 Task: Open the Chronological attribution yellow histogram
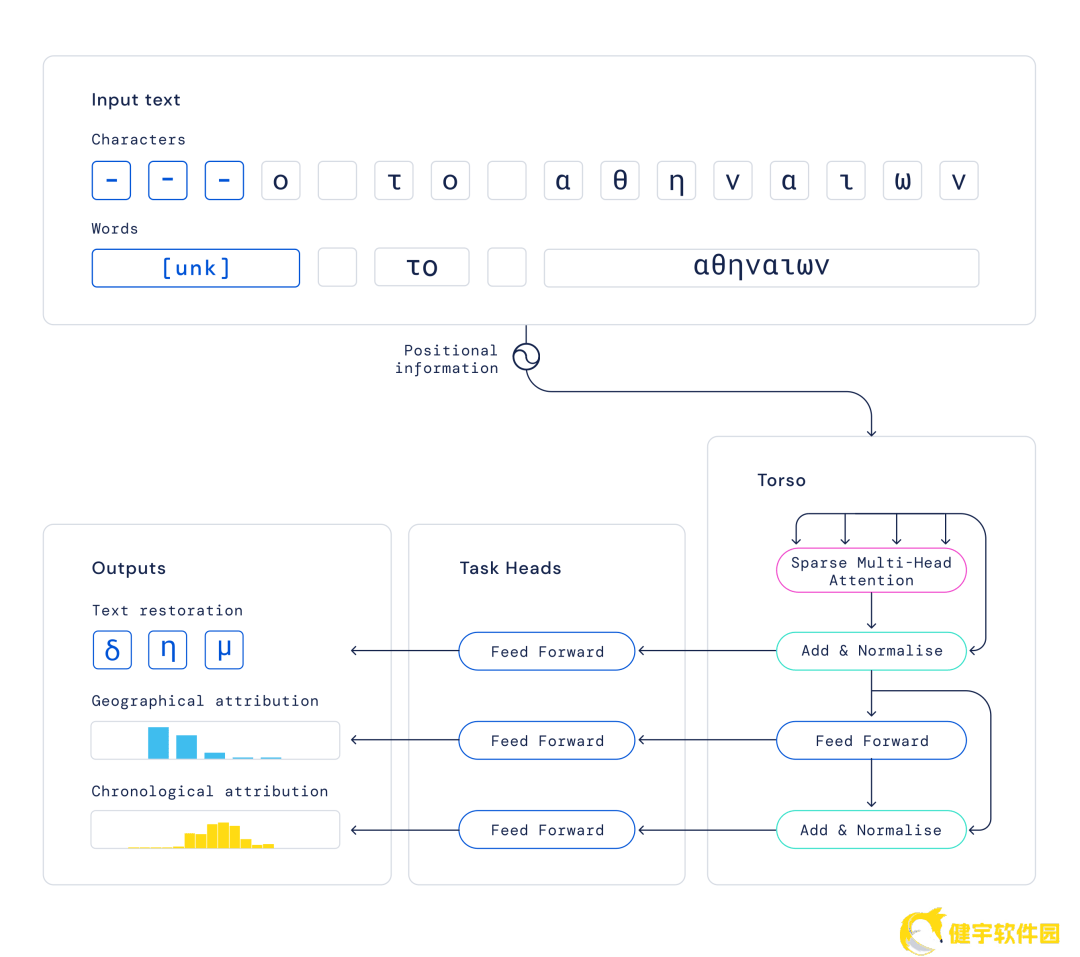point(215,830)
